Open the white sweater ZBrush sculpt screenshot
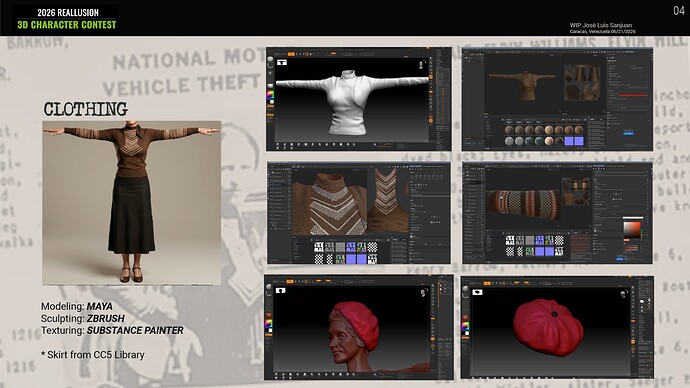Image resolution: width=690 pixels, height=388 pixels. [359, 99]
